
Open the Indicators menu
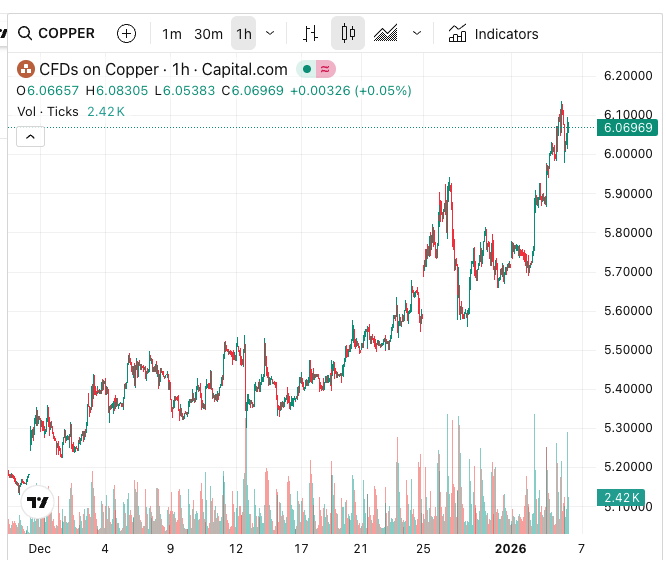tap(493, 34)
